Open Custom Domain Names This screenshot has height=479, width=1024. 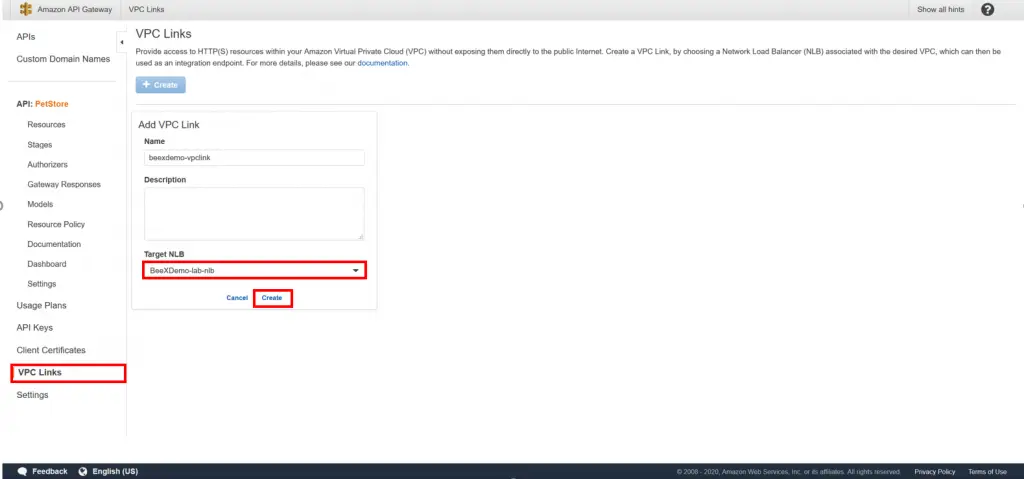coord(63,59)
